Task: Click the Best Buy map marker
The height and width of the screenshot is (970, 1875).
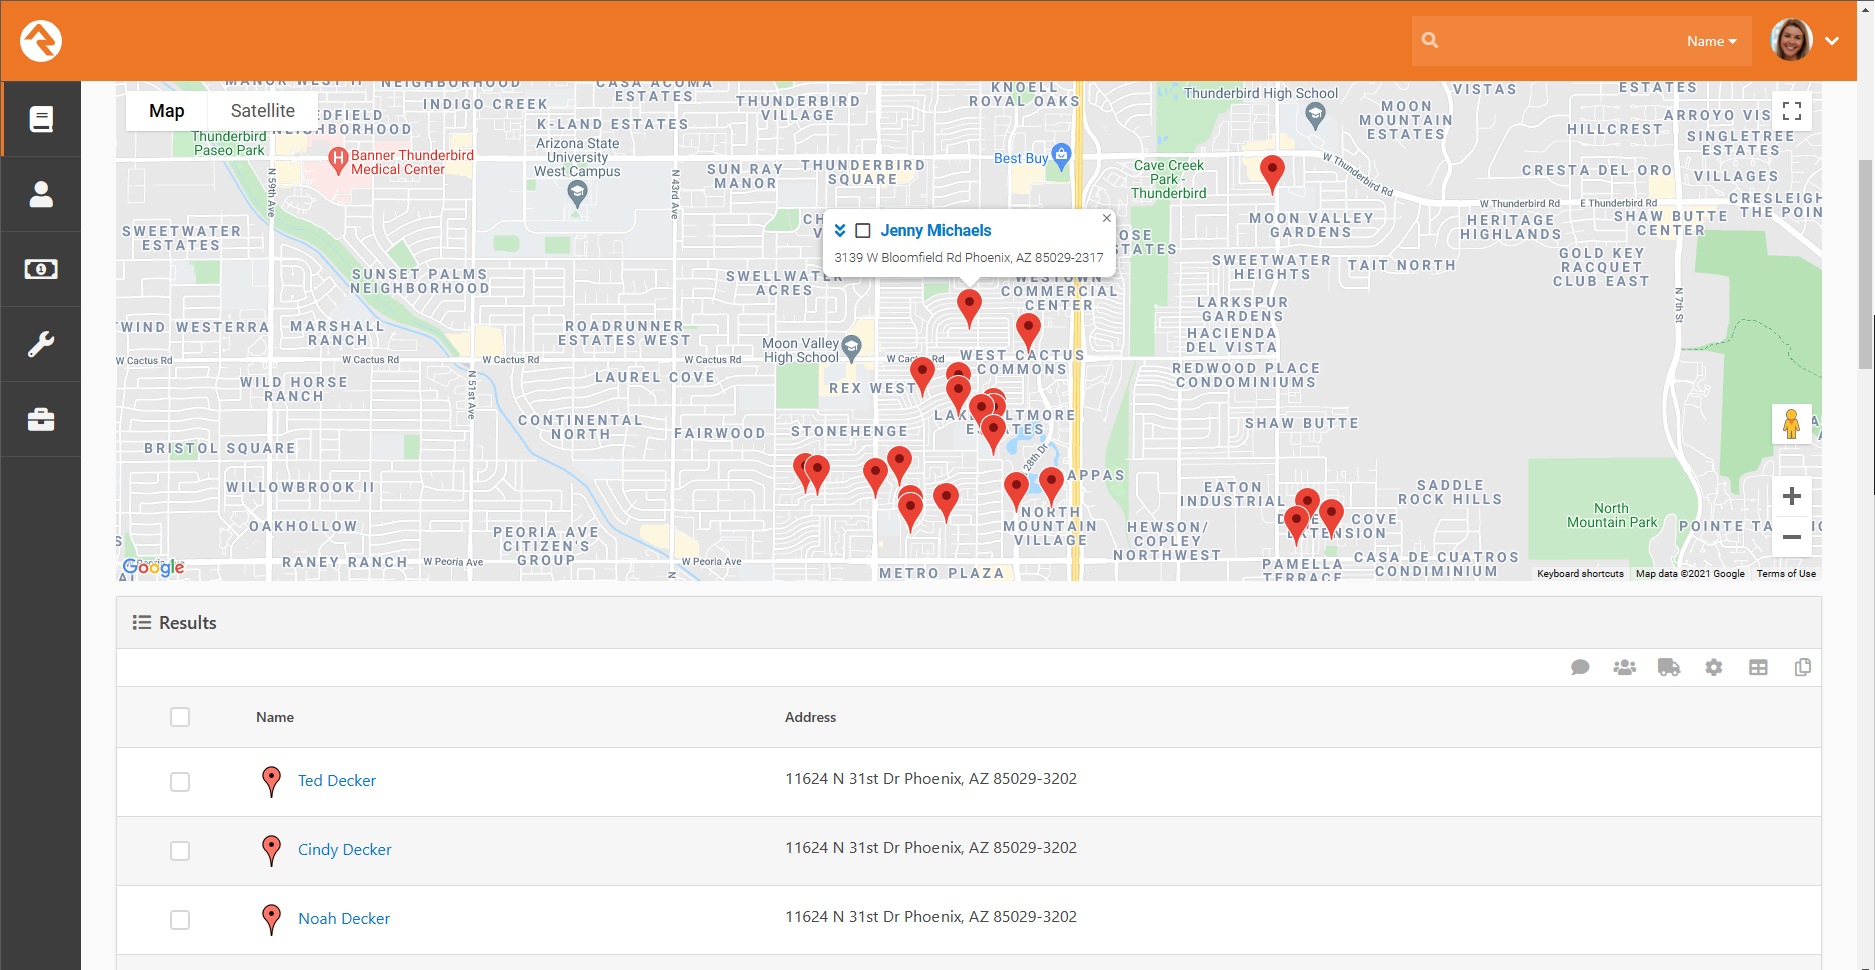Action: click(1061, 155)
